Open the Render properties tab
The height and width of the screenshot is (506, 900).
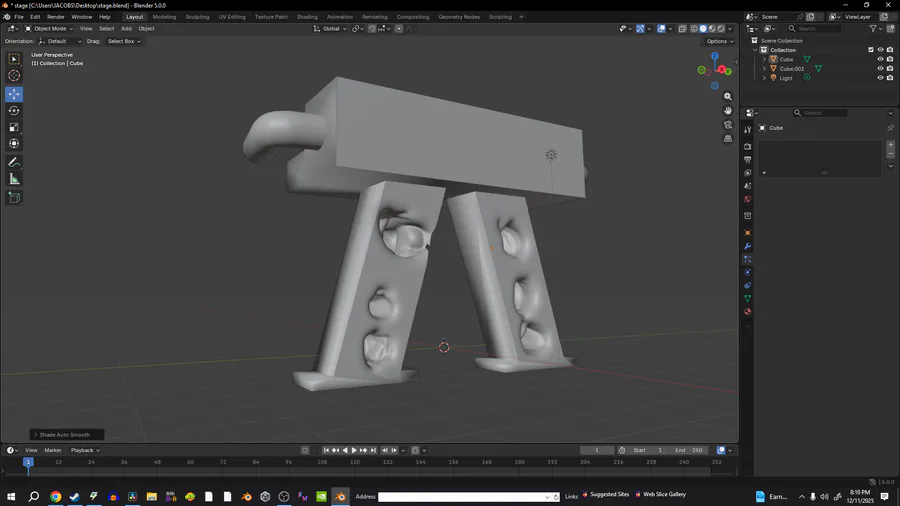point(747,147)
